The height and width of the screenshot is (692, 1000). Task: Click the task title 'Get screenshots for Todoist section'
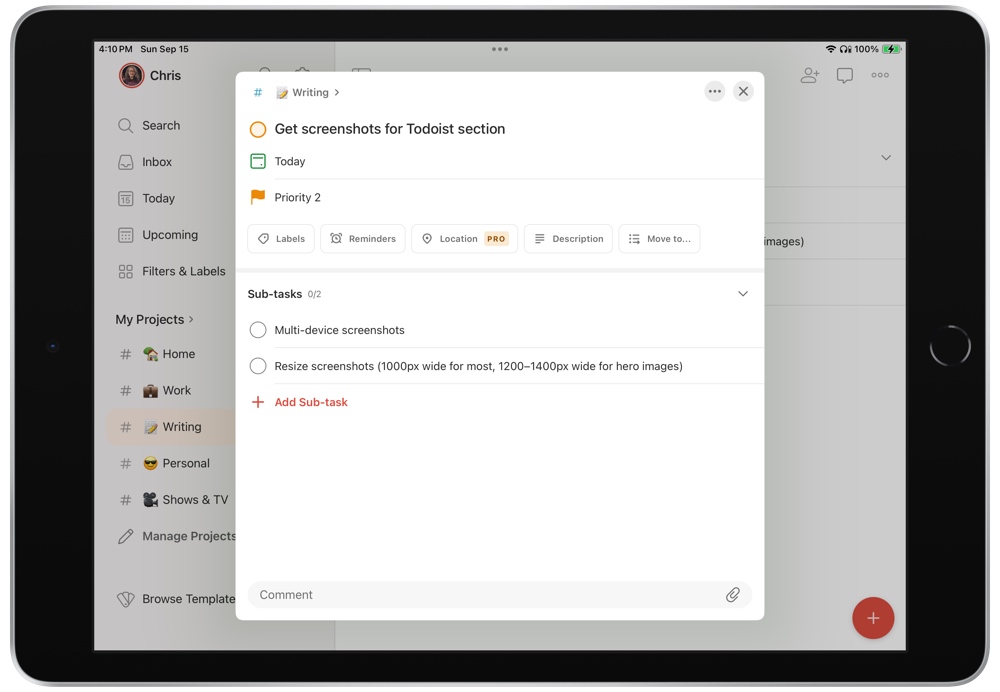pos(390,129)
